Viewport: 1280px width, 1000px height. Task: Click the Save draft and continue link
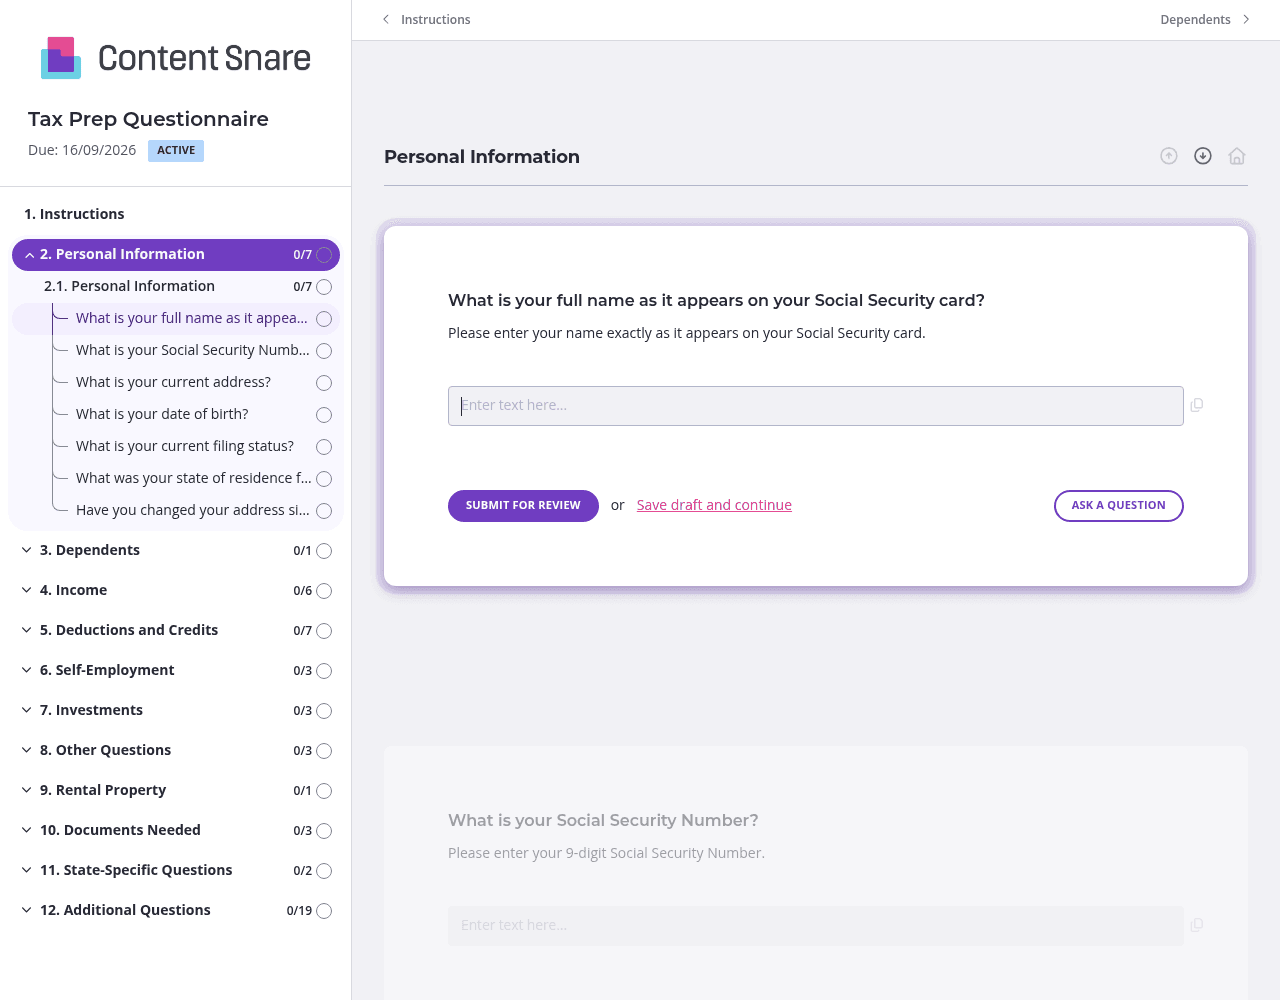click(x=714, y=505)
